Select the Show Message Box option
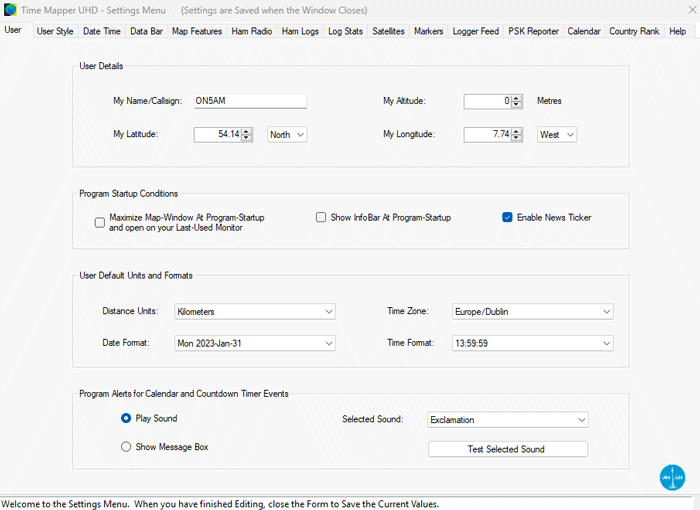The width and height of the screenshot is (700, 510). 126,447
